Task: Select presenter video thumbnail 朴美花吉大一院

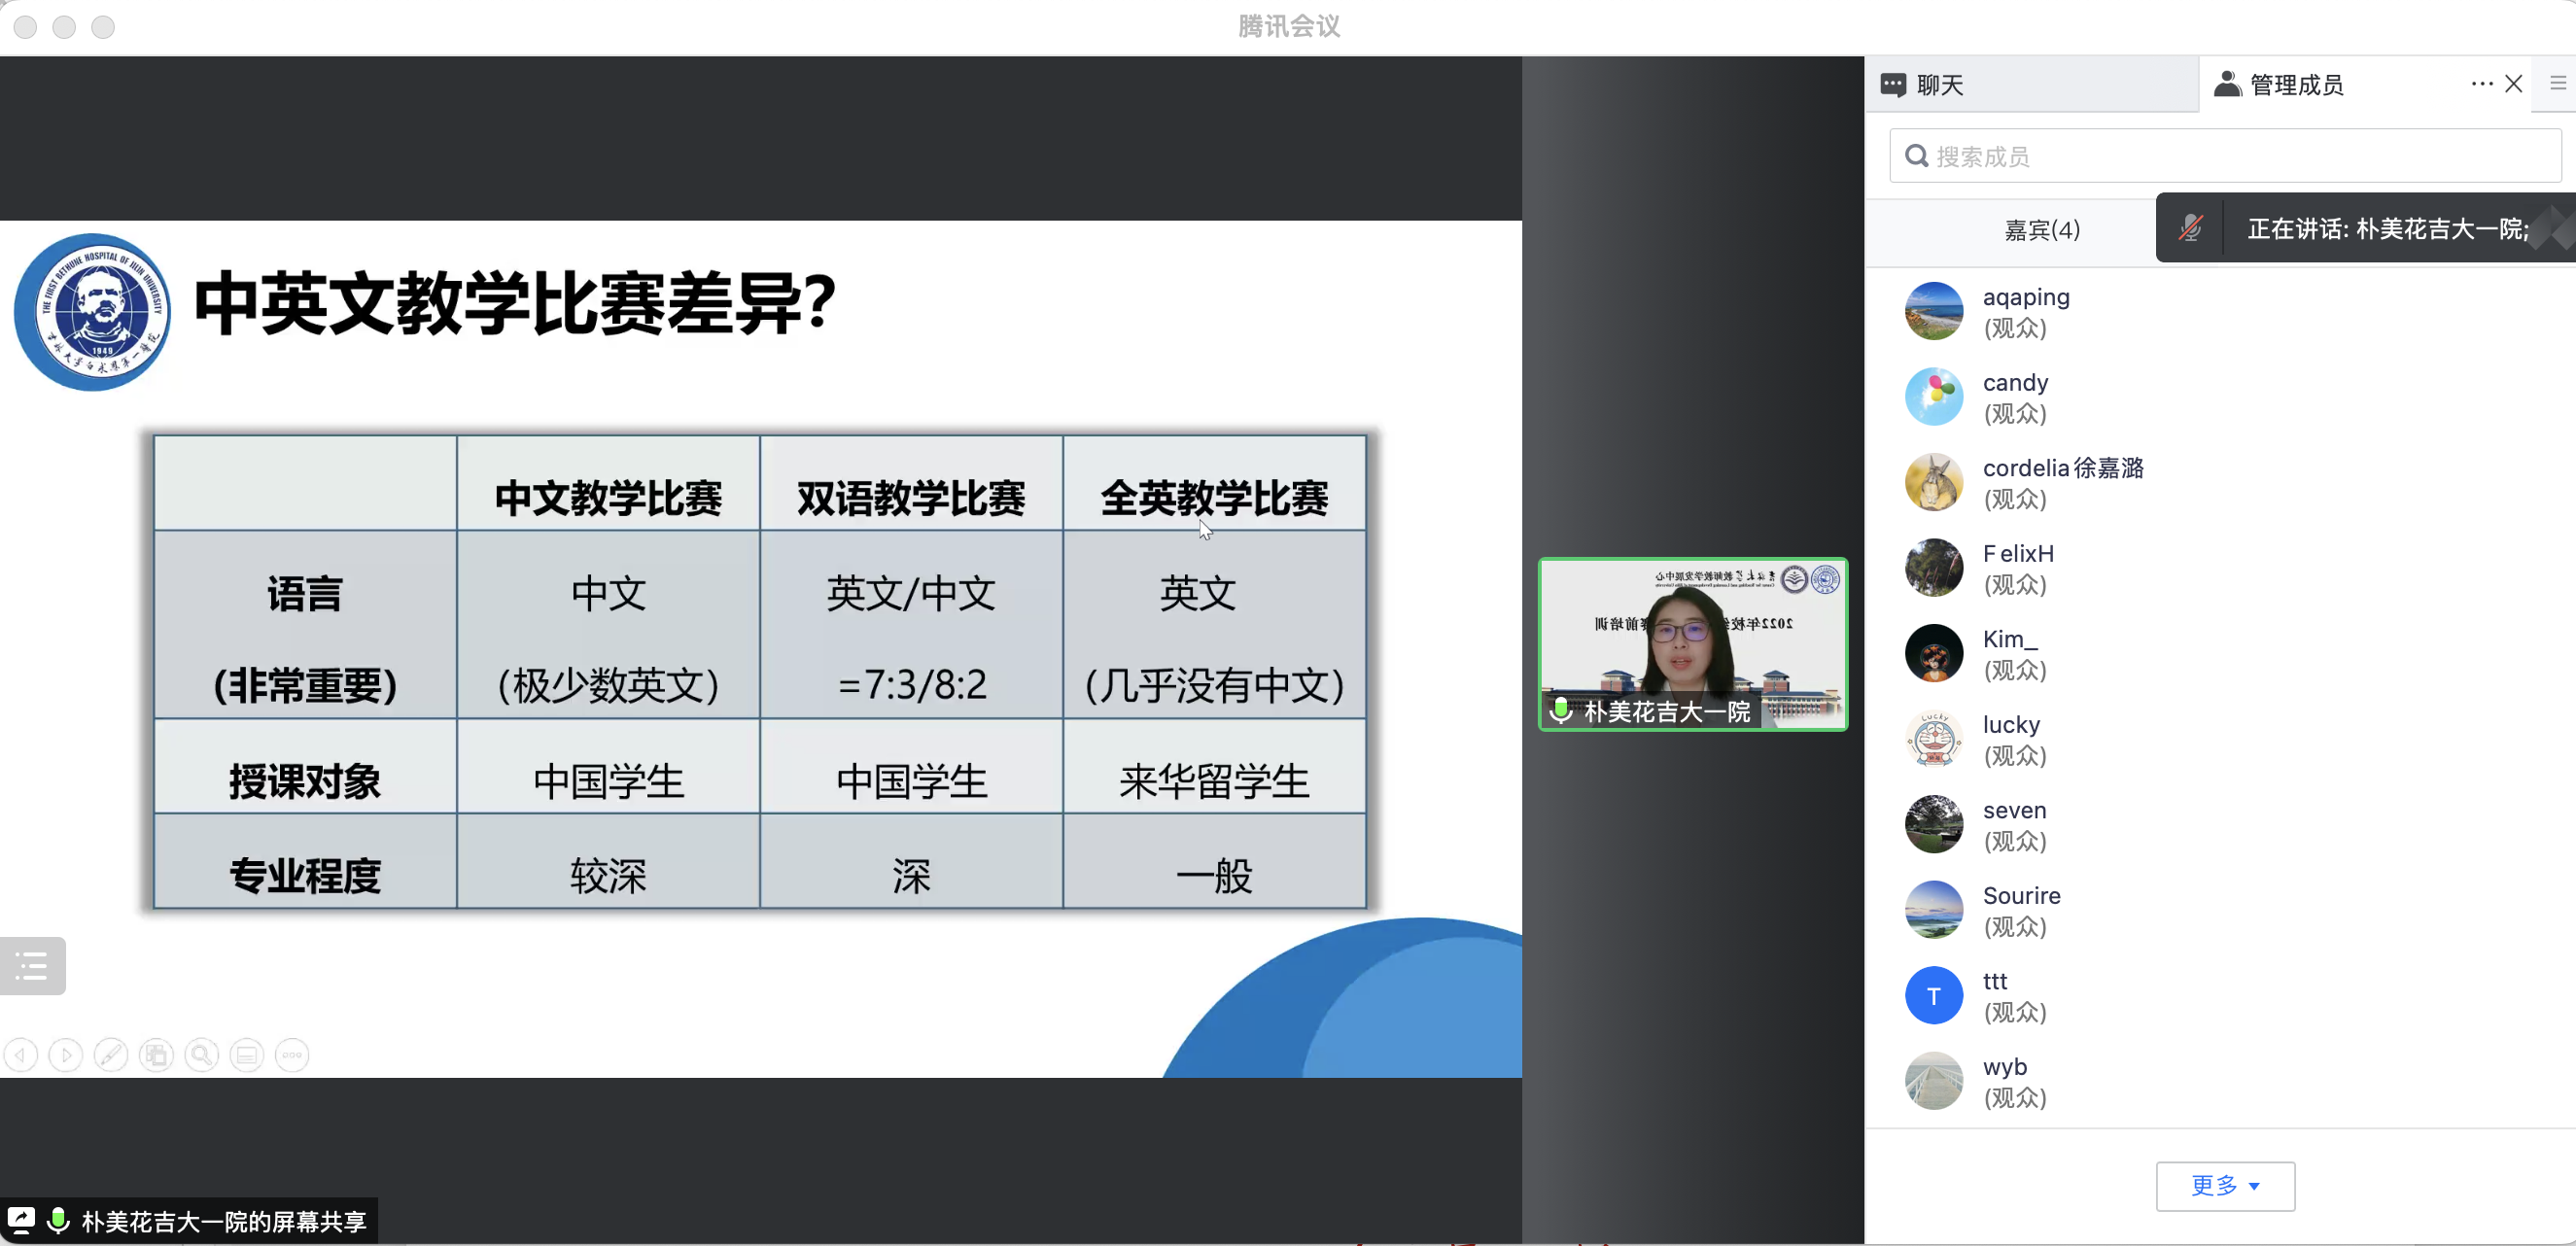Action: [1692, 644]
